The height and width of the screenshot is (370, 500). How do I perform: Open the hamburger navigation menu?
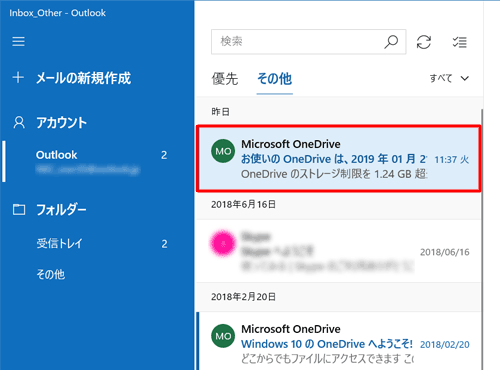click(18, 42)
